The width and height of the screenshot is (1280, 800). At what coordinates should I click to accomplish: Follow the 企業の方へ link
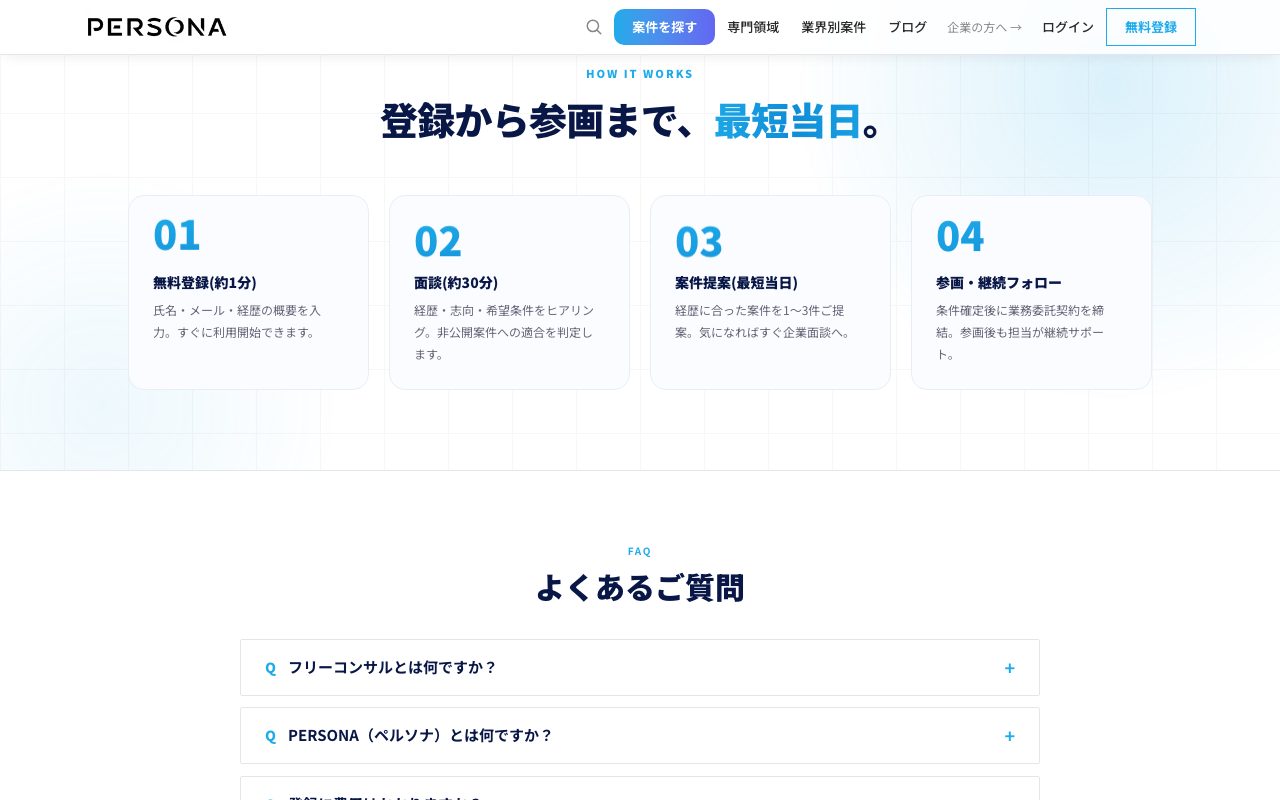pos(984,27)
